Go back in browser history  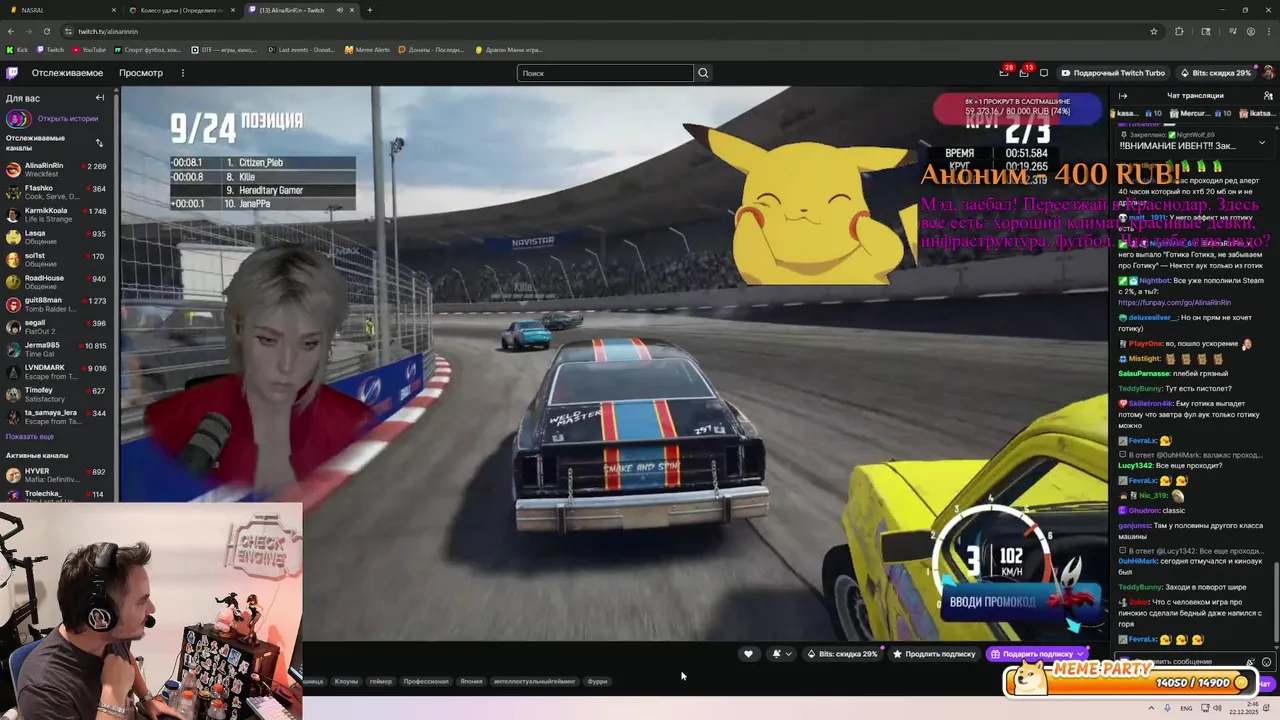pyautogui.click(x=11, y=31)
